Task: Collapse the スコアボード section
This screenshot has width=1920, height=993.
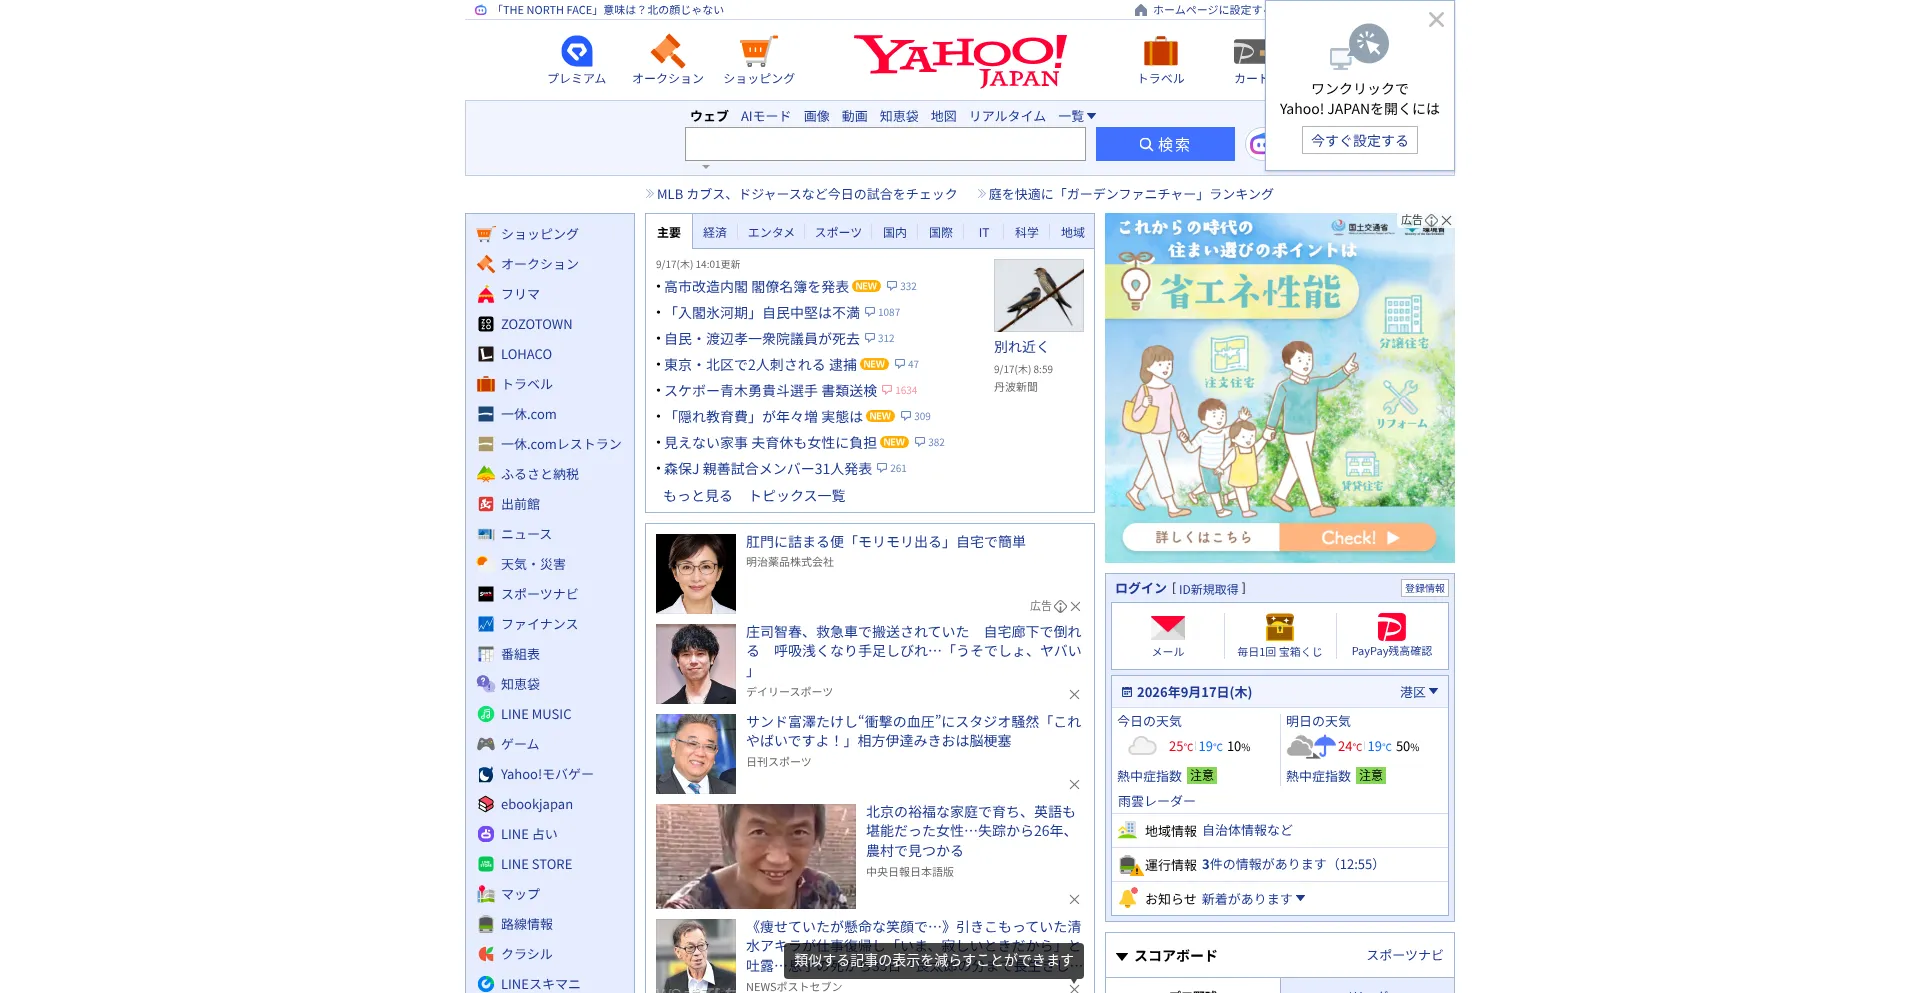Action: [x=1122, y=957]
